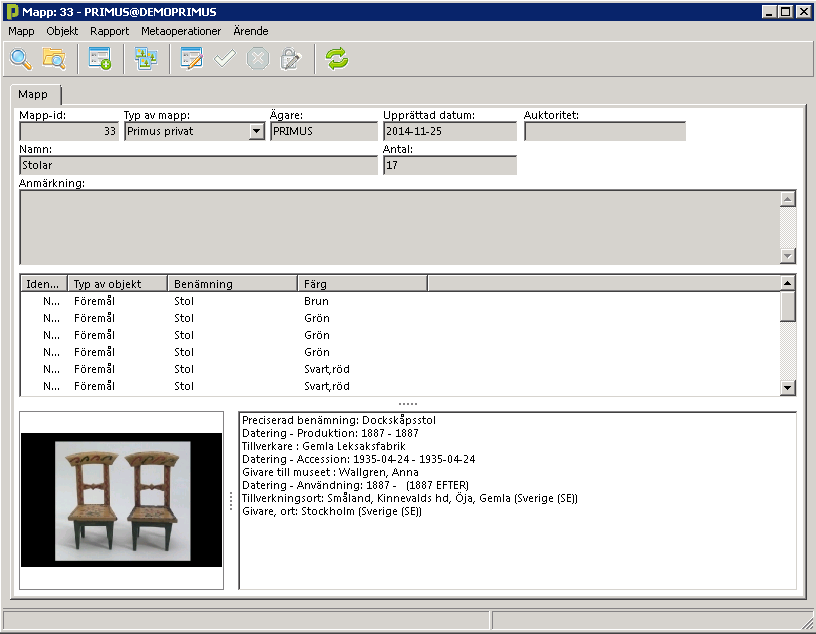Viewport: 816px width, 634px height.
Task: Select the row with color Brun
Action: [401, 301]
